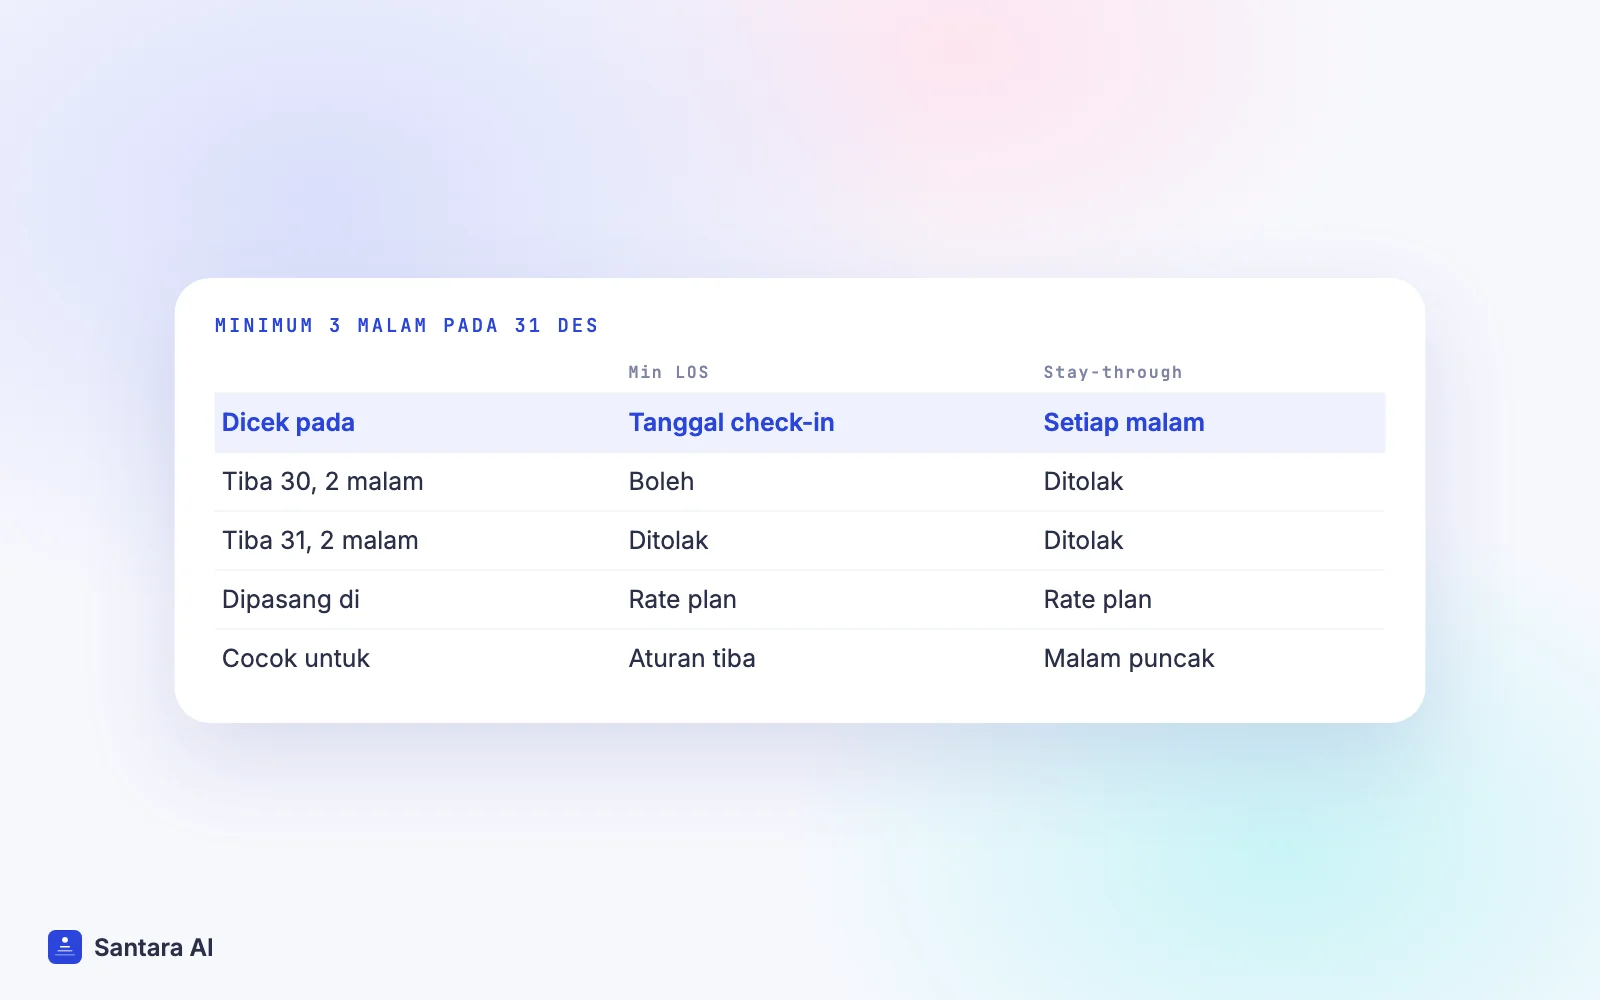Select the "Dicek pada" header cell
Screen dimensions: 1600x1000
pos(288,423)
